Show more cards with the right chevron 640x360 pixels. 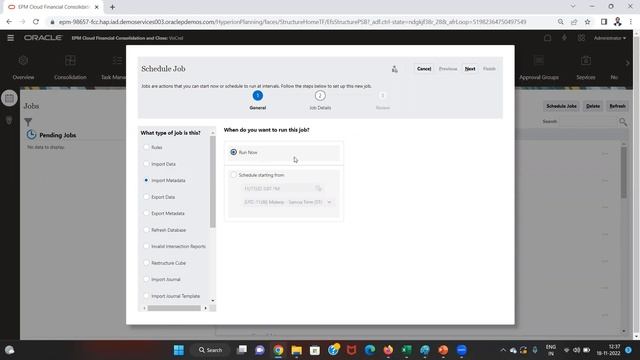[627, 63]
